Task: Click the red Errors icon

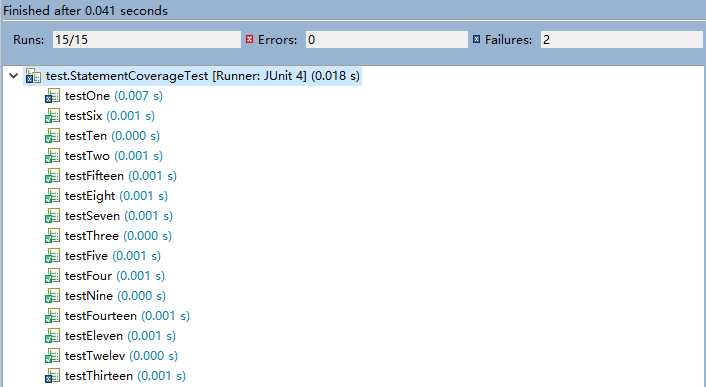Action: pyautogui.click(x=249, y=40)
